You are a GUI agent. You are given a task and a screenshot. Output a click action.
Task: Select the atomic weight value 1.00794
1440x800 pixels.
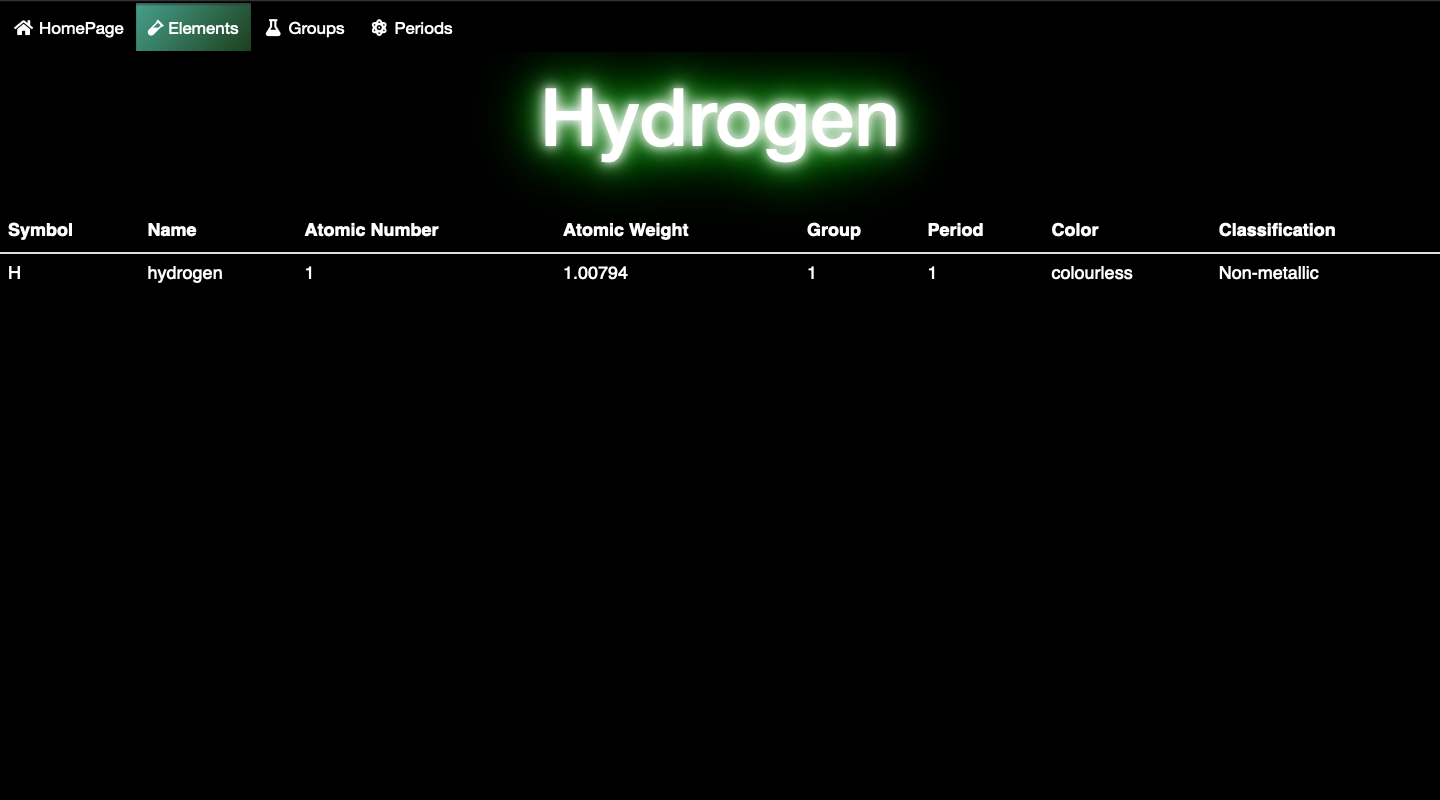point(595,273)
